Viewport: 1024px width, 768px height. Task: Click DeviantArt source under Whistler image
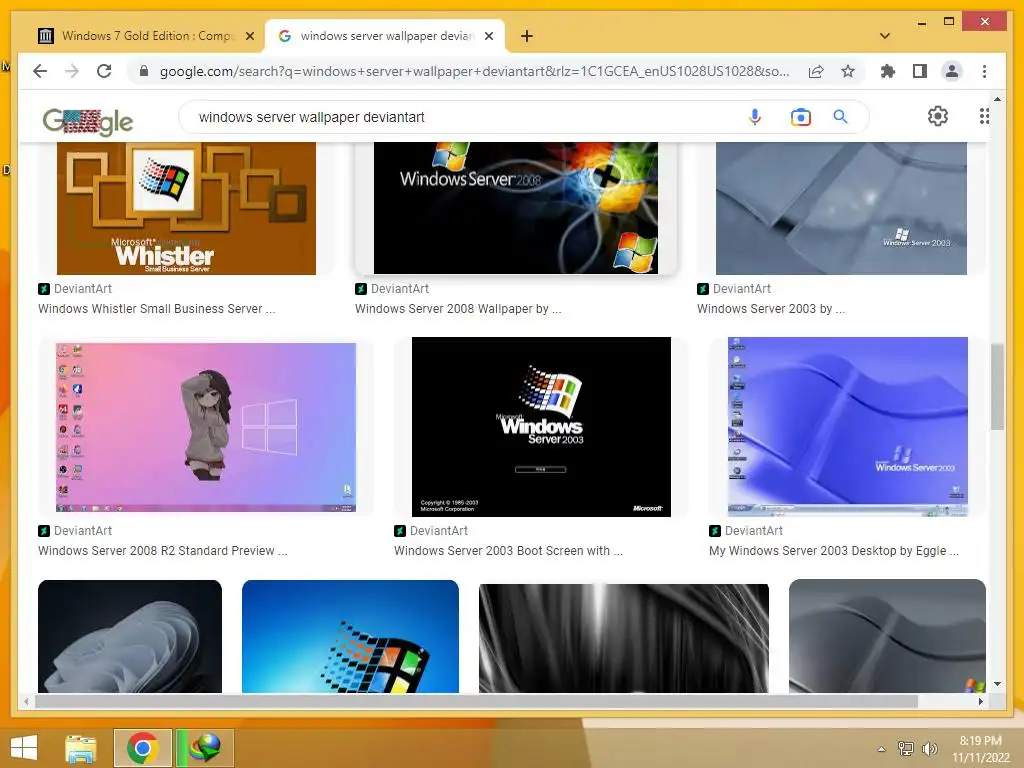click(x=75, y=289)
